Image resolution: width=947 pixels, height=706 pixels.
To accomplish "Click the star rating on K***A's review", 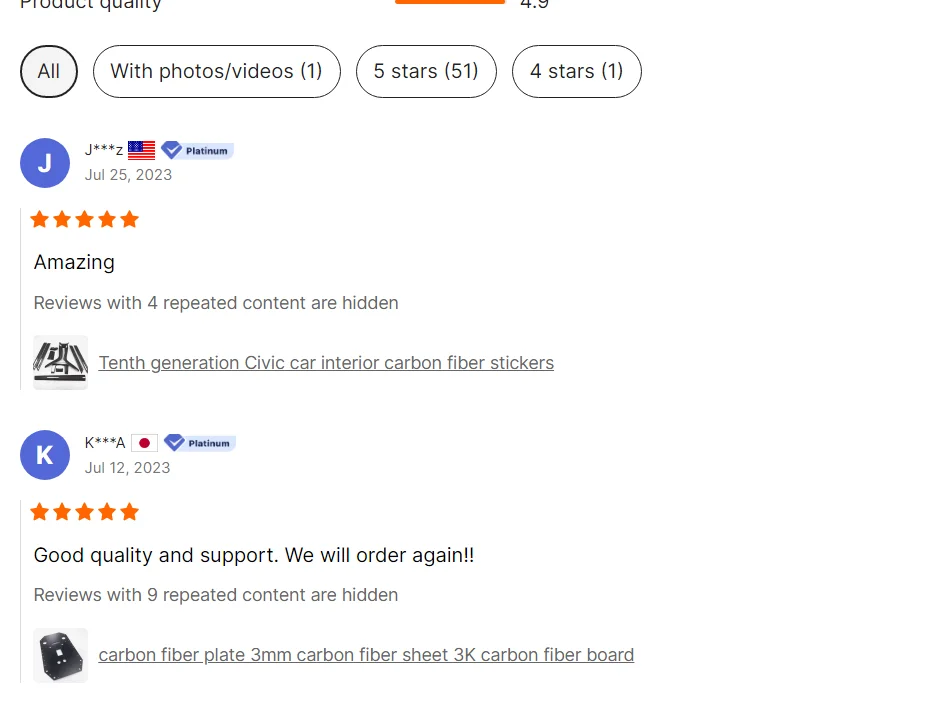I will (x=85, y=512).
